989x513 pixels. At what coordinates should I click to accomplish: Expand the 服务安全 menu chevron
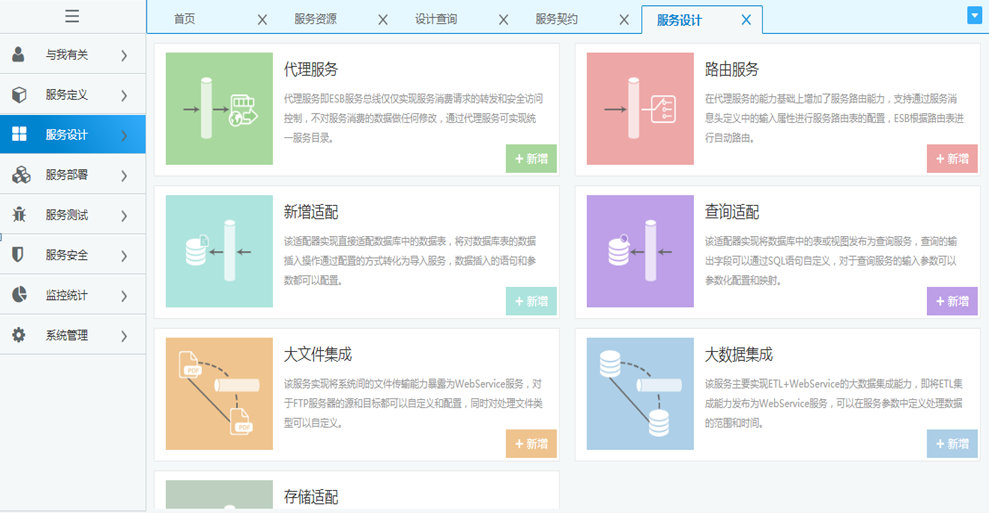coord(124,256)
